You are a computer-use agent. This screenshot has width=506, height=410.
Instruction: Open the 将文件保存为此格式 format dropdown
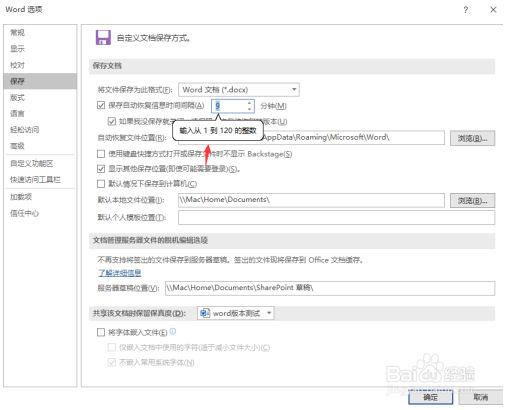point(239,90)
